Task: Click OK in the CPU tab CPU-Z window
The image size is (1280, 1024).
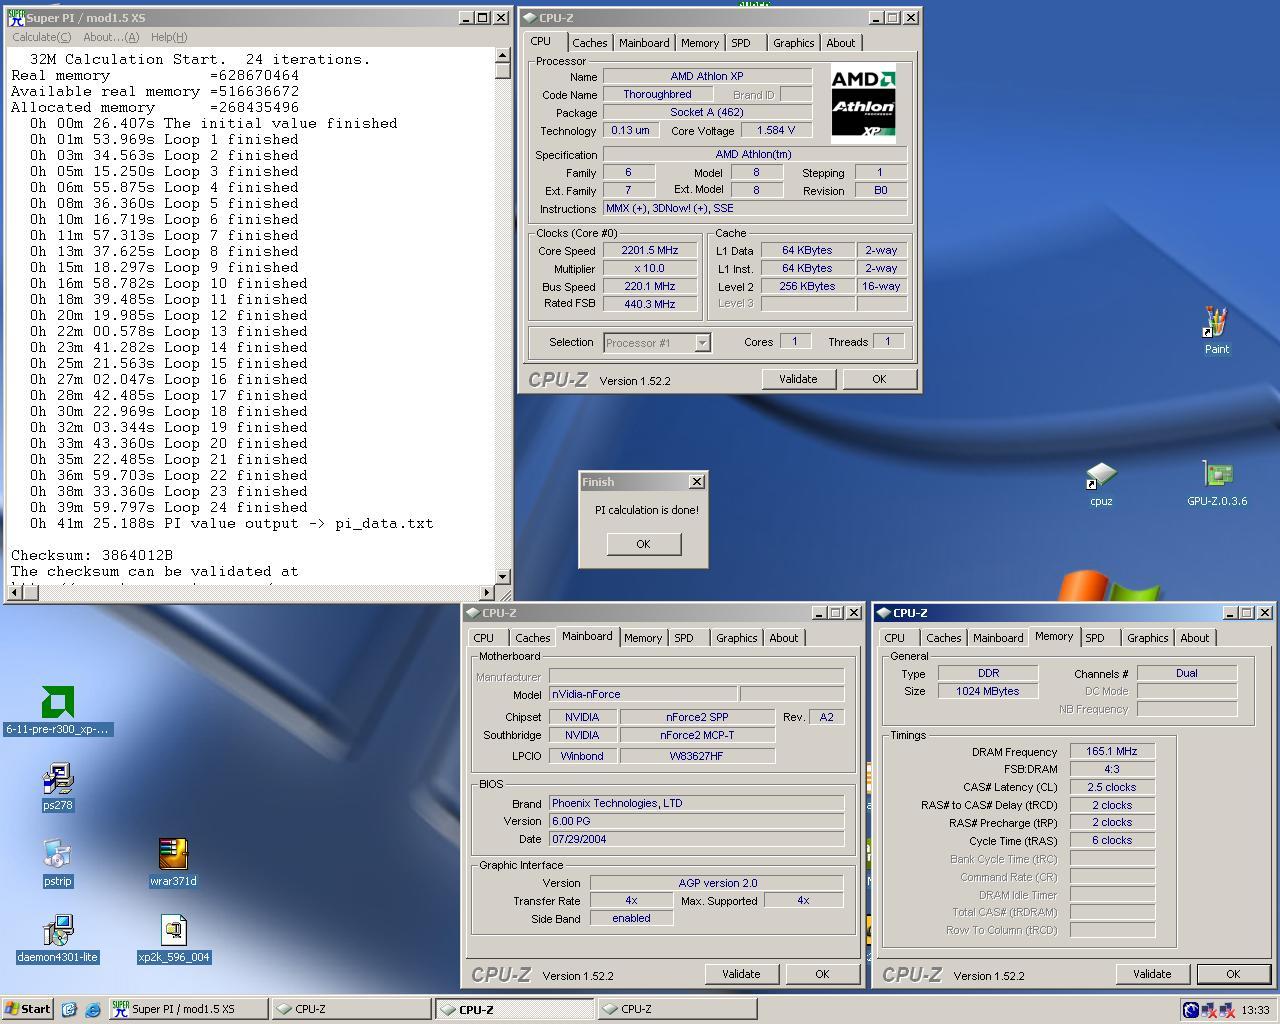Action: click(879, 379)
